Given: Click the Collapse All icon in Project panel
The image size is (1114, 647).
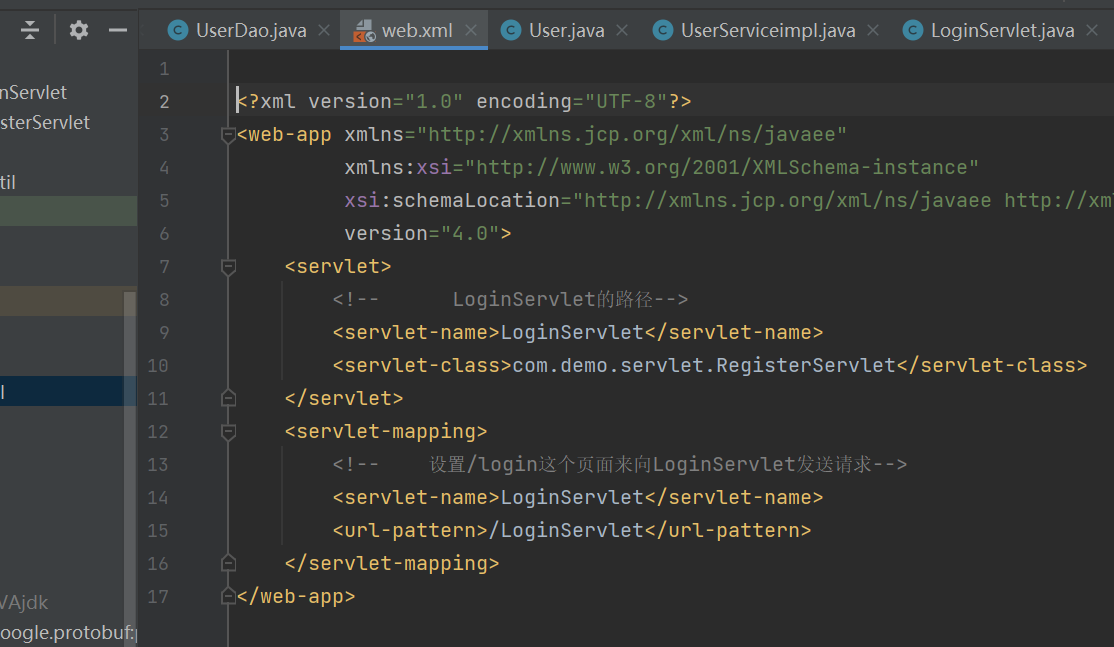Looking at the screenshot, I should pyautogui.click(x=30, y=30).
